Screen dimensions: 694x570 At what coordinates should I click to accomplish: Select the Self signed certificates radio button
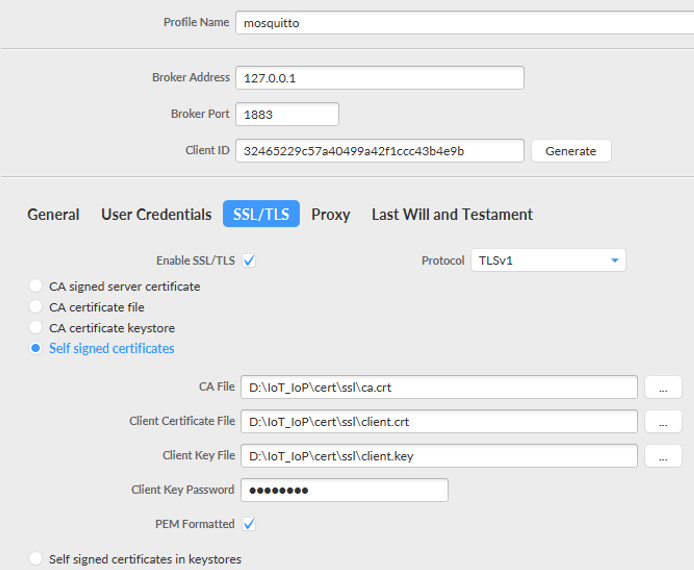tap(35, 348)
